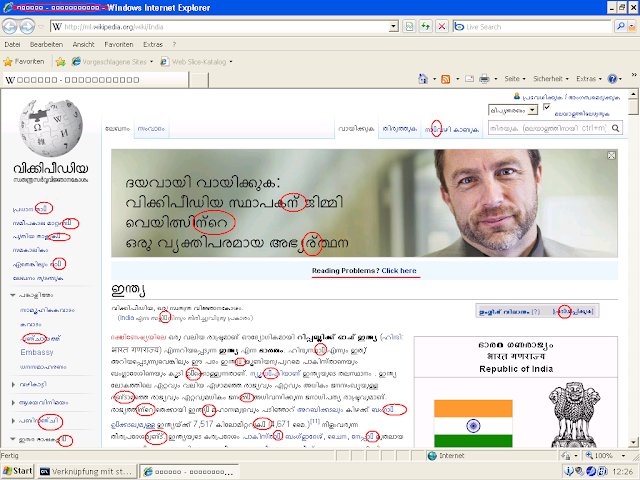
Task: Open the Extras menu in menu bar
Action: point(153,44)
